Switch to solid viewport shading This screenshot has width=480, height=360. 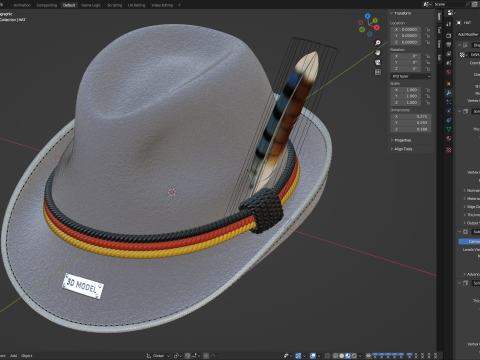(x=342, y=356)
